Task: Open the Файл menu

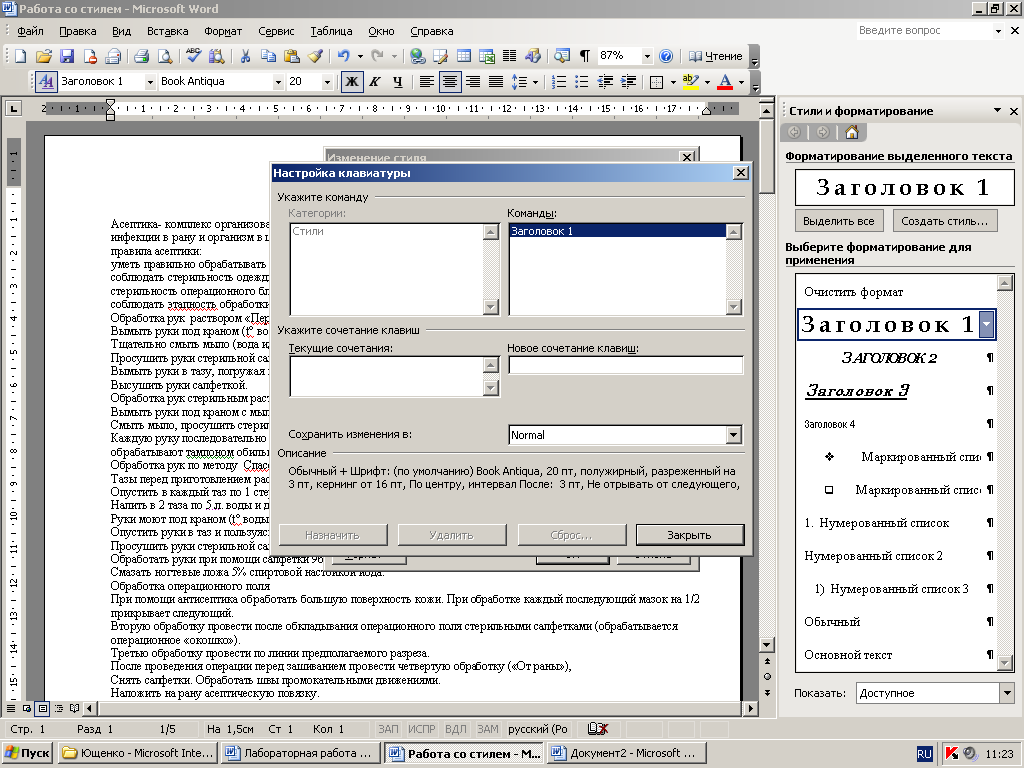Action: [x=30, y=31]
